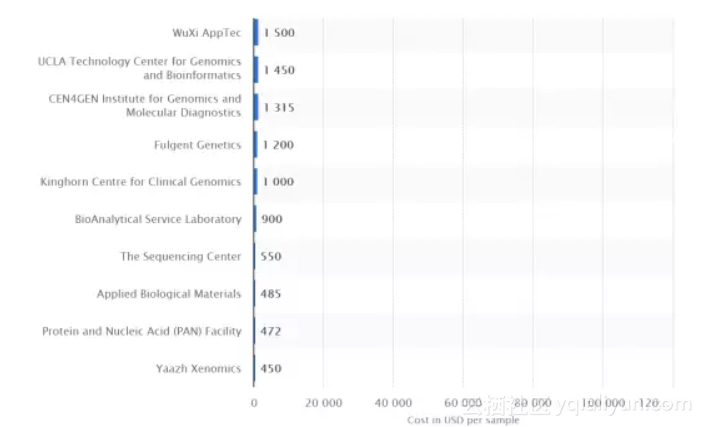Select the Fulgent Genetics label
The width and height of the screenshot is (703, 427).
198,145
